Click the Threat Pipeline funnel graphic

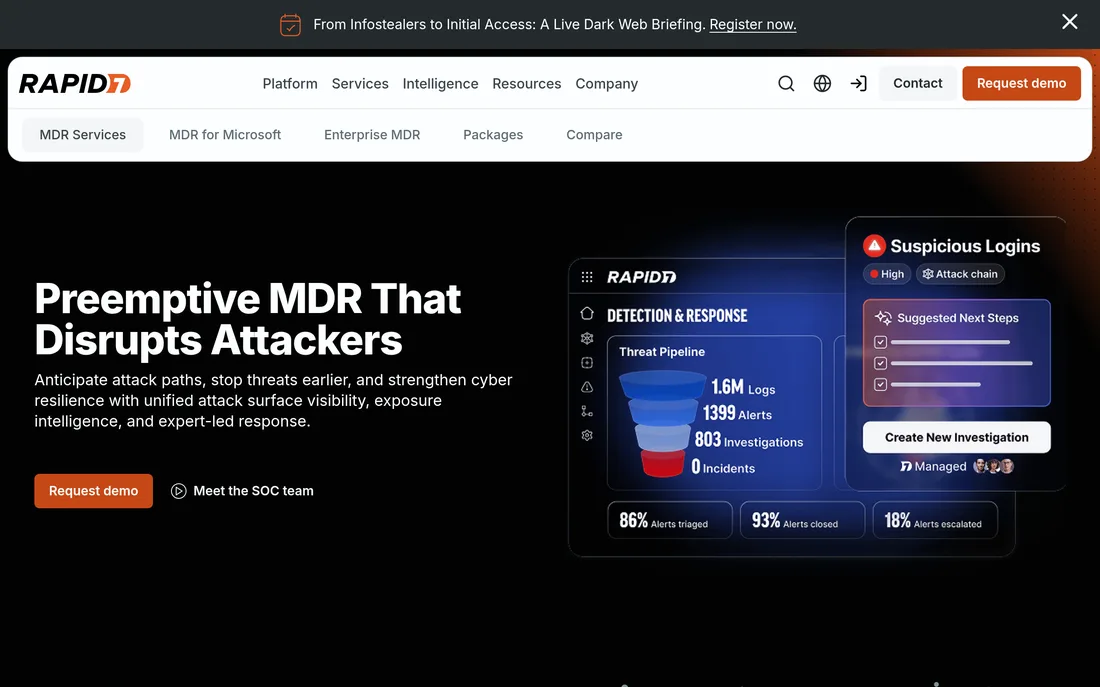pyautogui.click(x=662, y=424)
